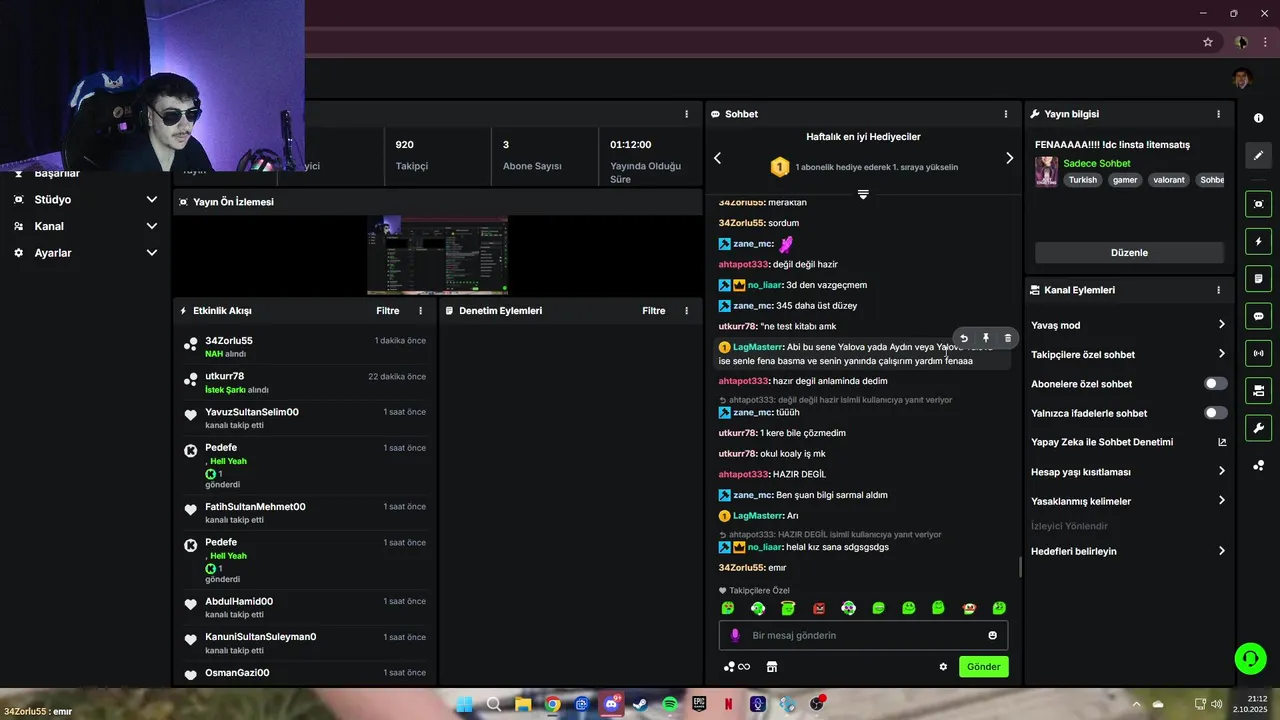Open AI chat moderation external link icon

point(1222,442)
